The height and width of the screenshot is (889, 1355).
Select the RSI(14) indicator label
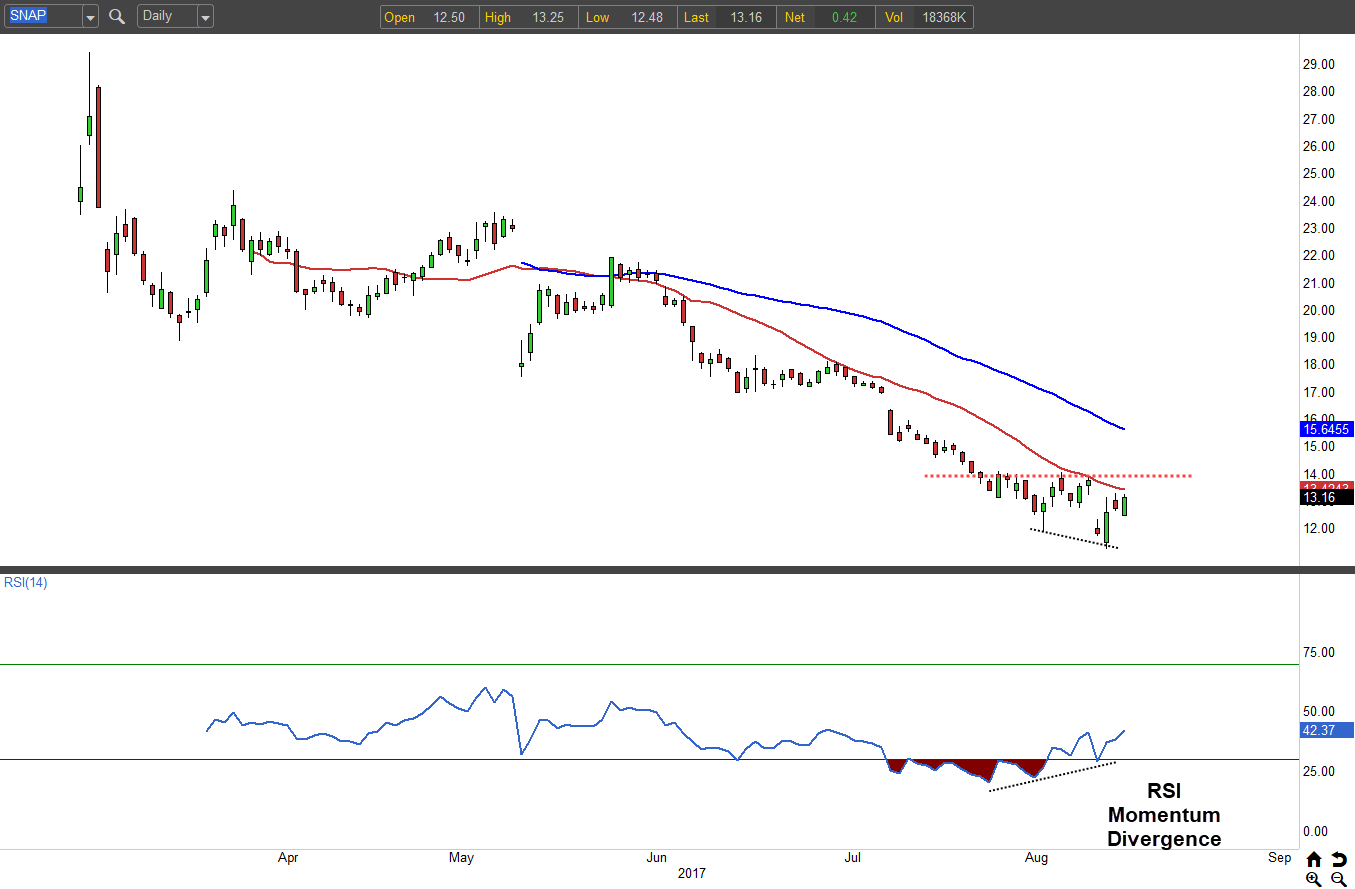pyautogui.click(x=24, y=582)
